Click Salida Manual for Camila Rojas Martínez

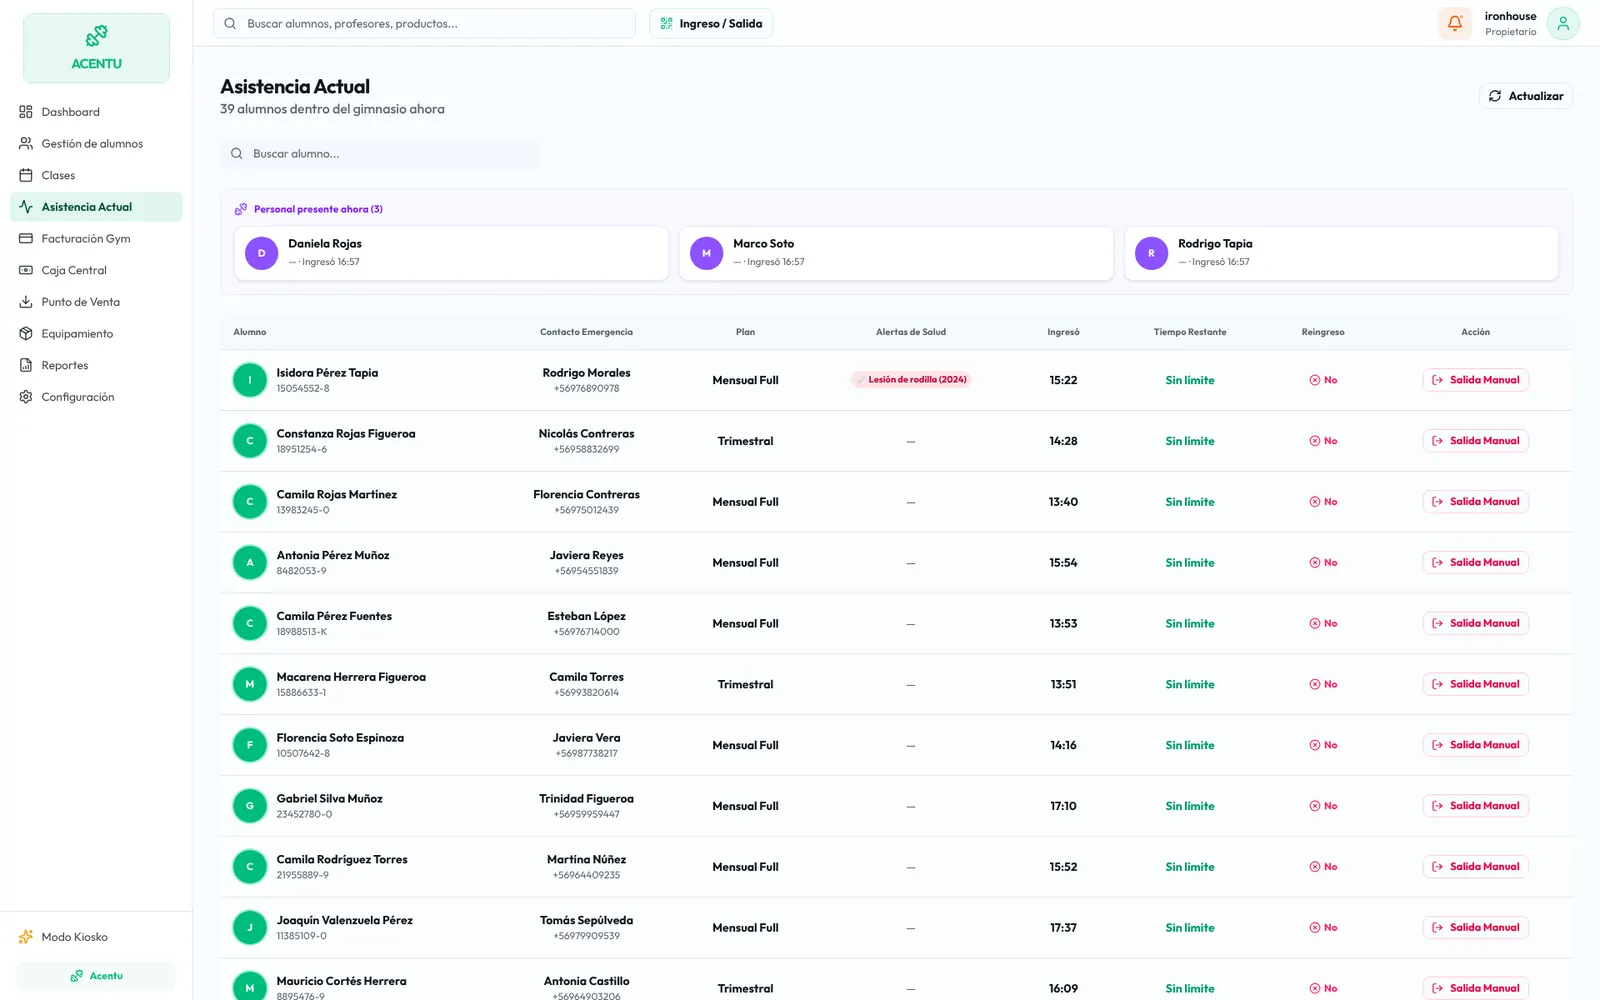(x=1475, y=502)
